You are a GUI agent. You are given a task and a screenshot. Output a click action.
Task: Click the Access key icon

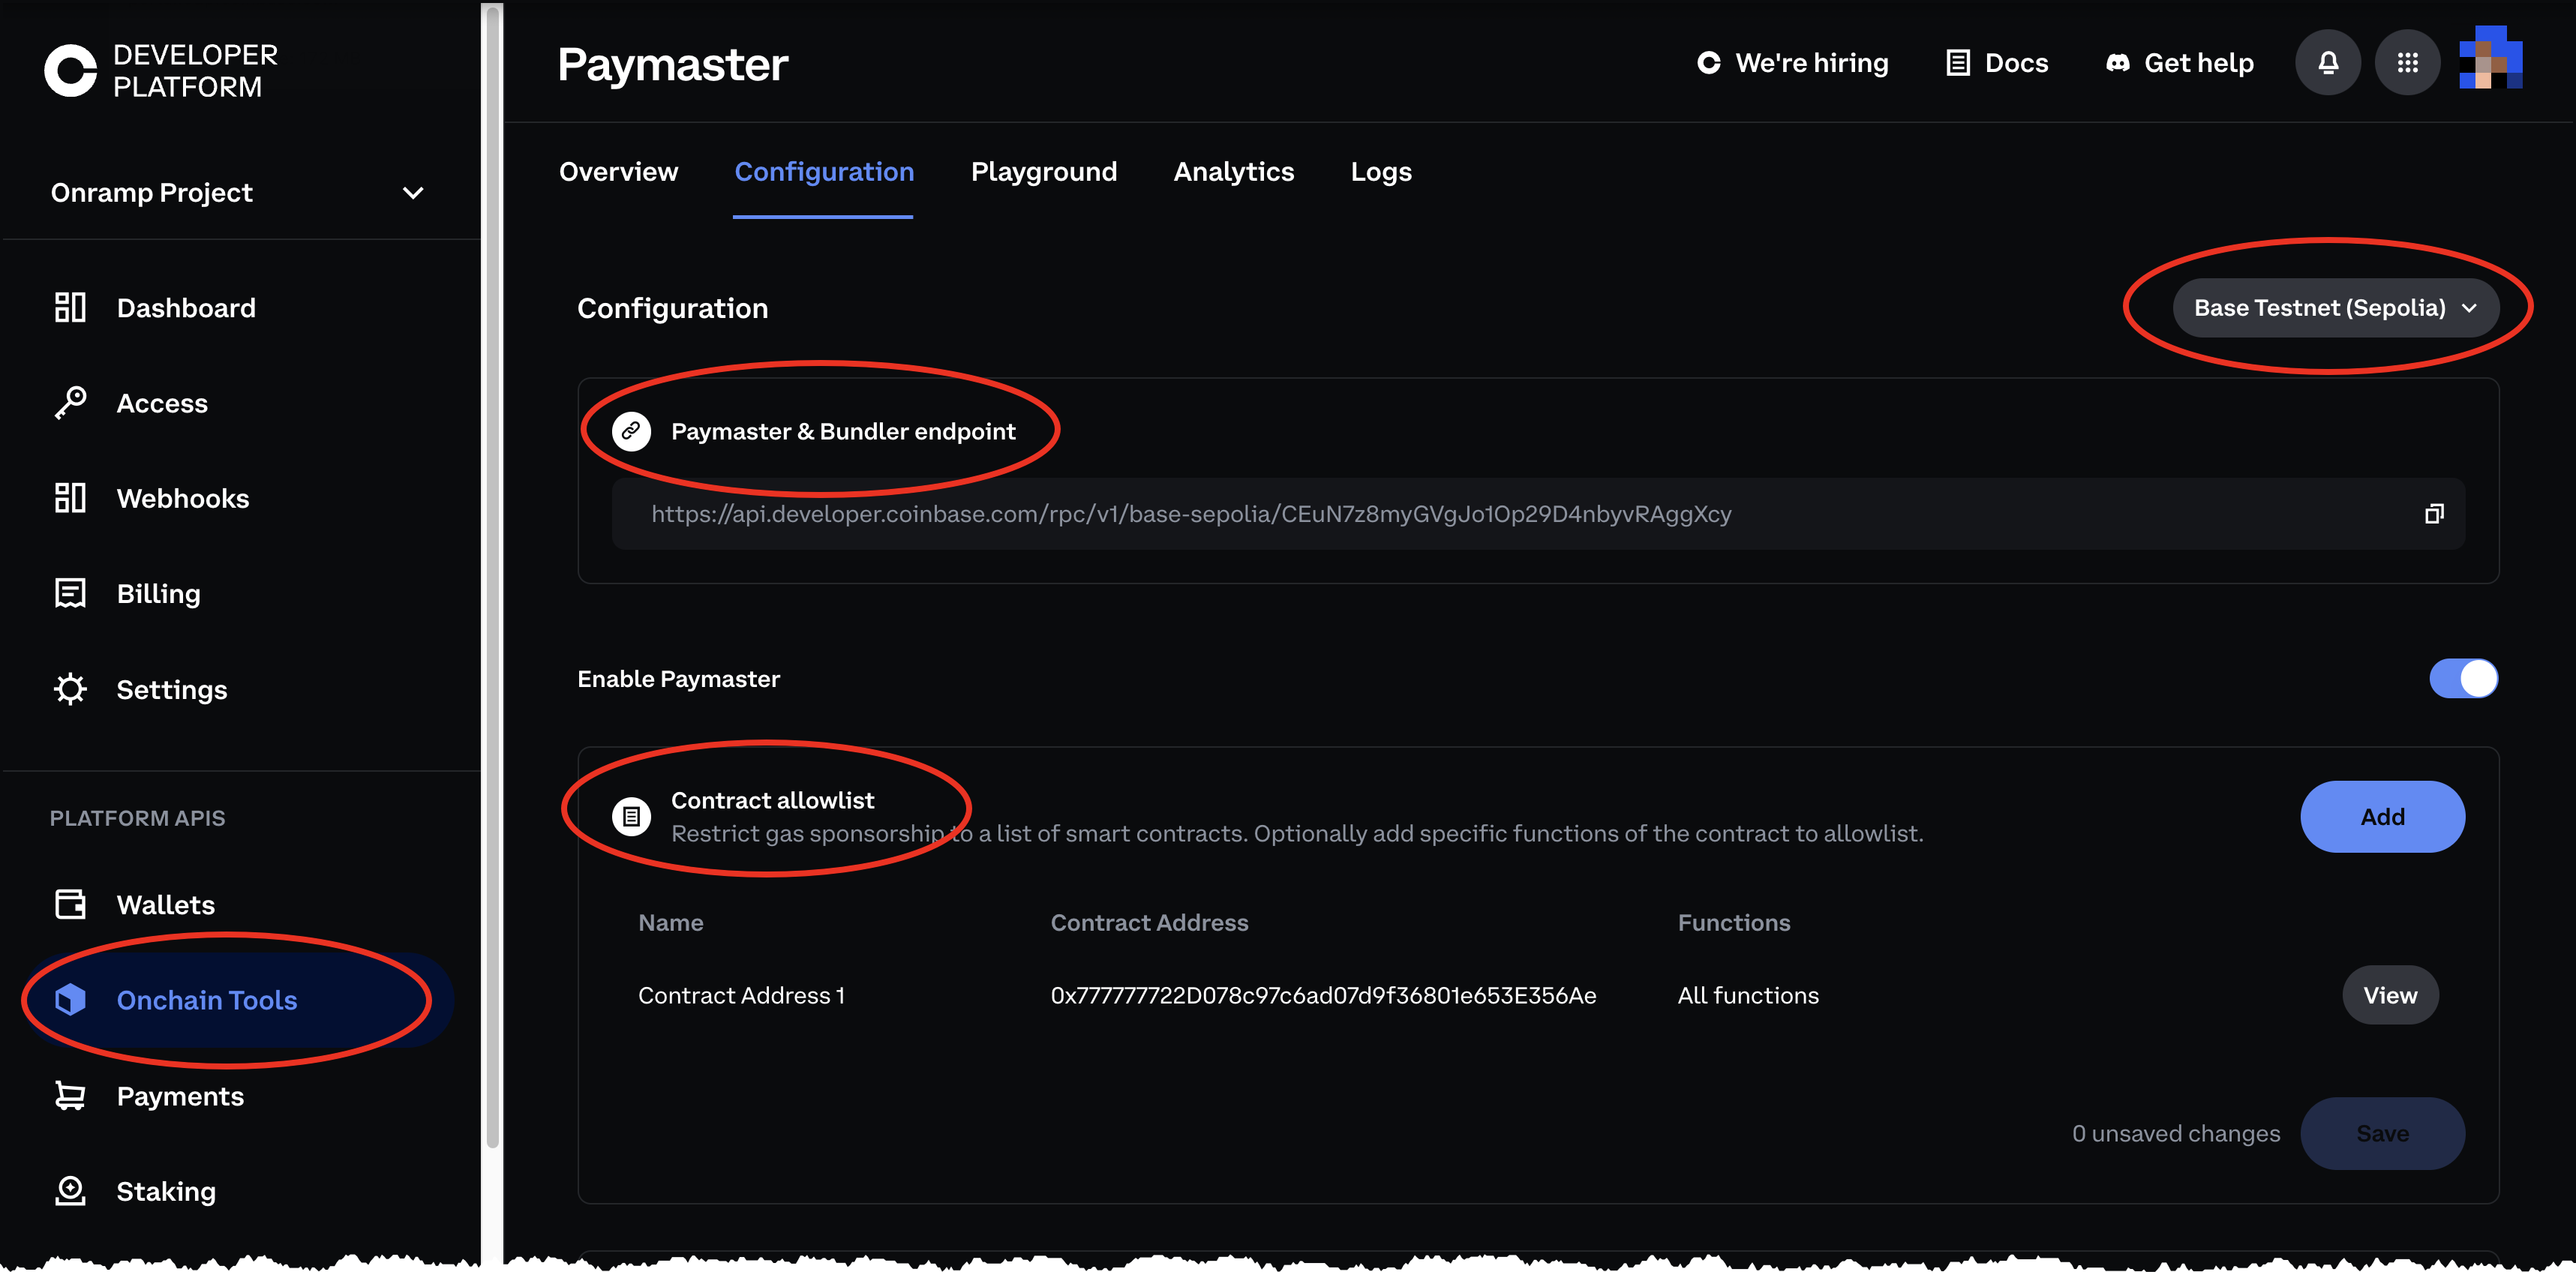click(70, 403)
